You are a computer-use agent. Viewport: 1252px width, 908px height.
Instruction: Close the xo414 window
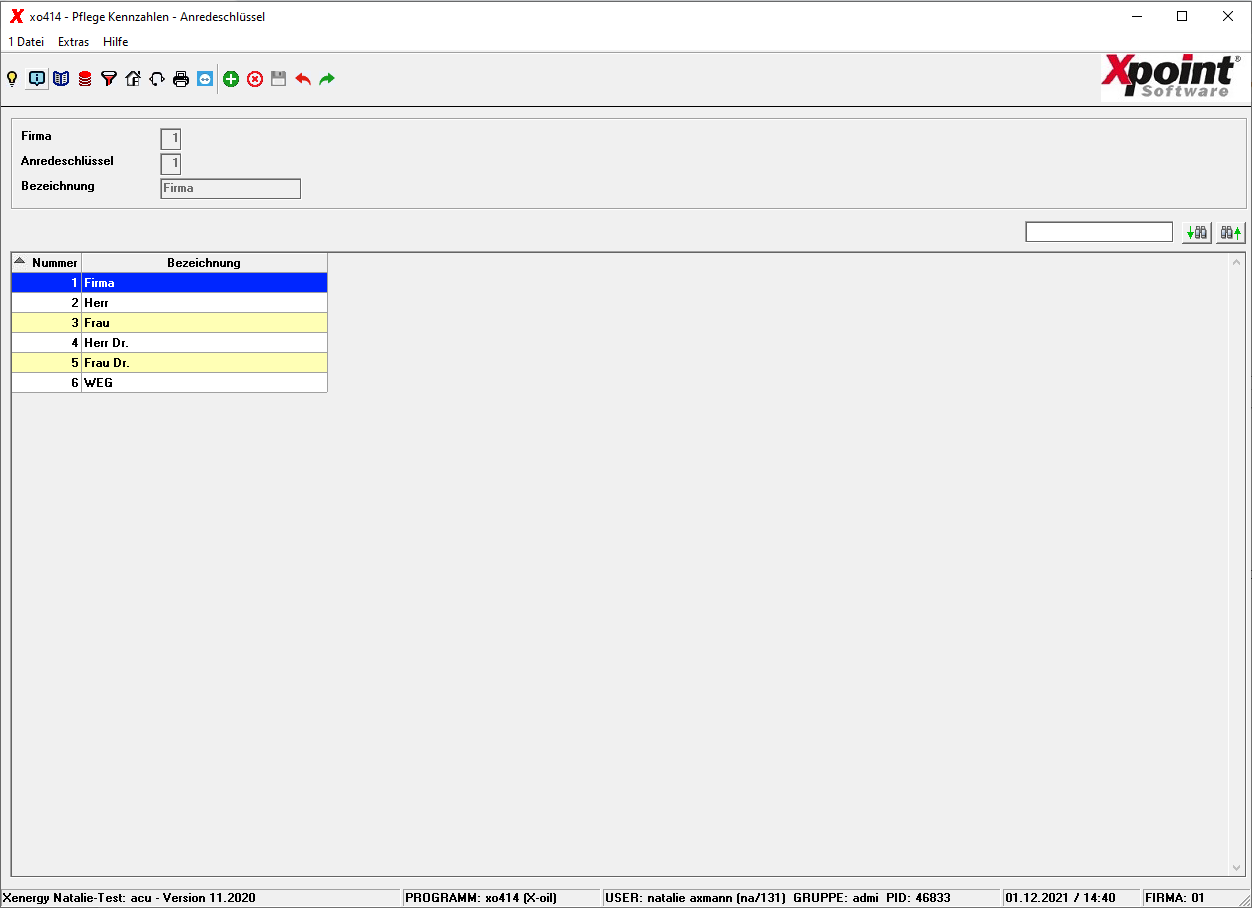[1228, 16]
